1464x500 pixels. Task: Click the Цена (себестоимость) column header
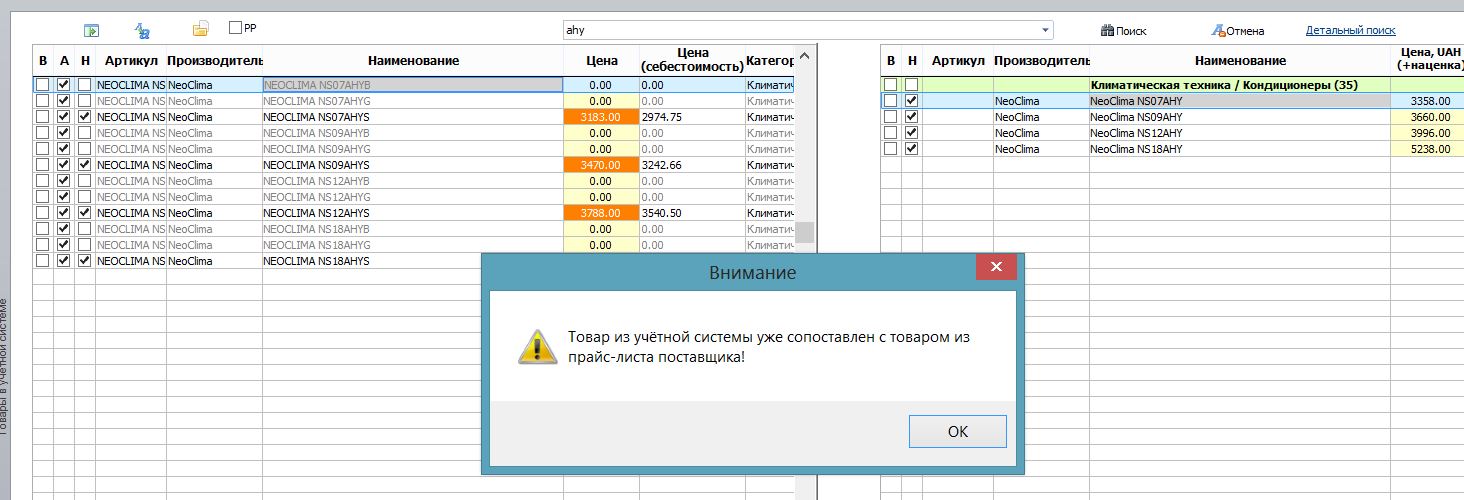click(692, 61)
